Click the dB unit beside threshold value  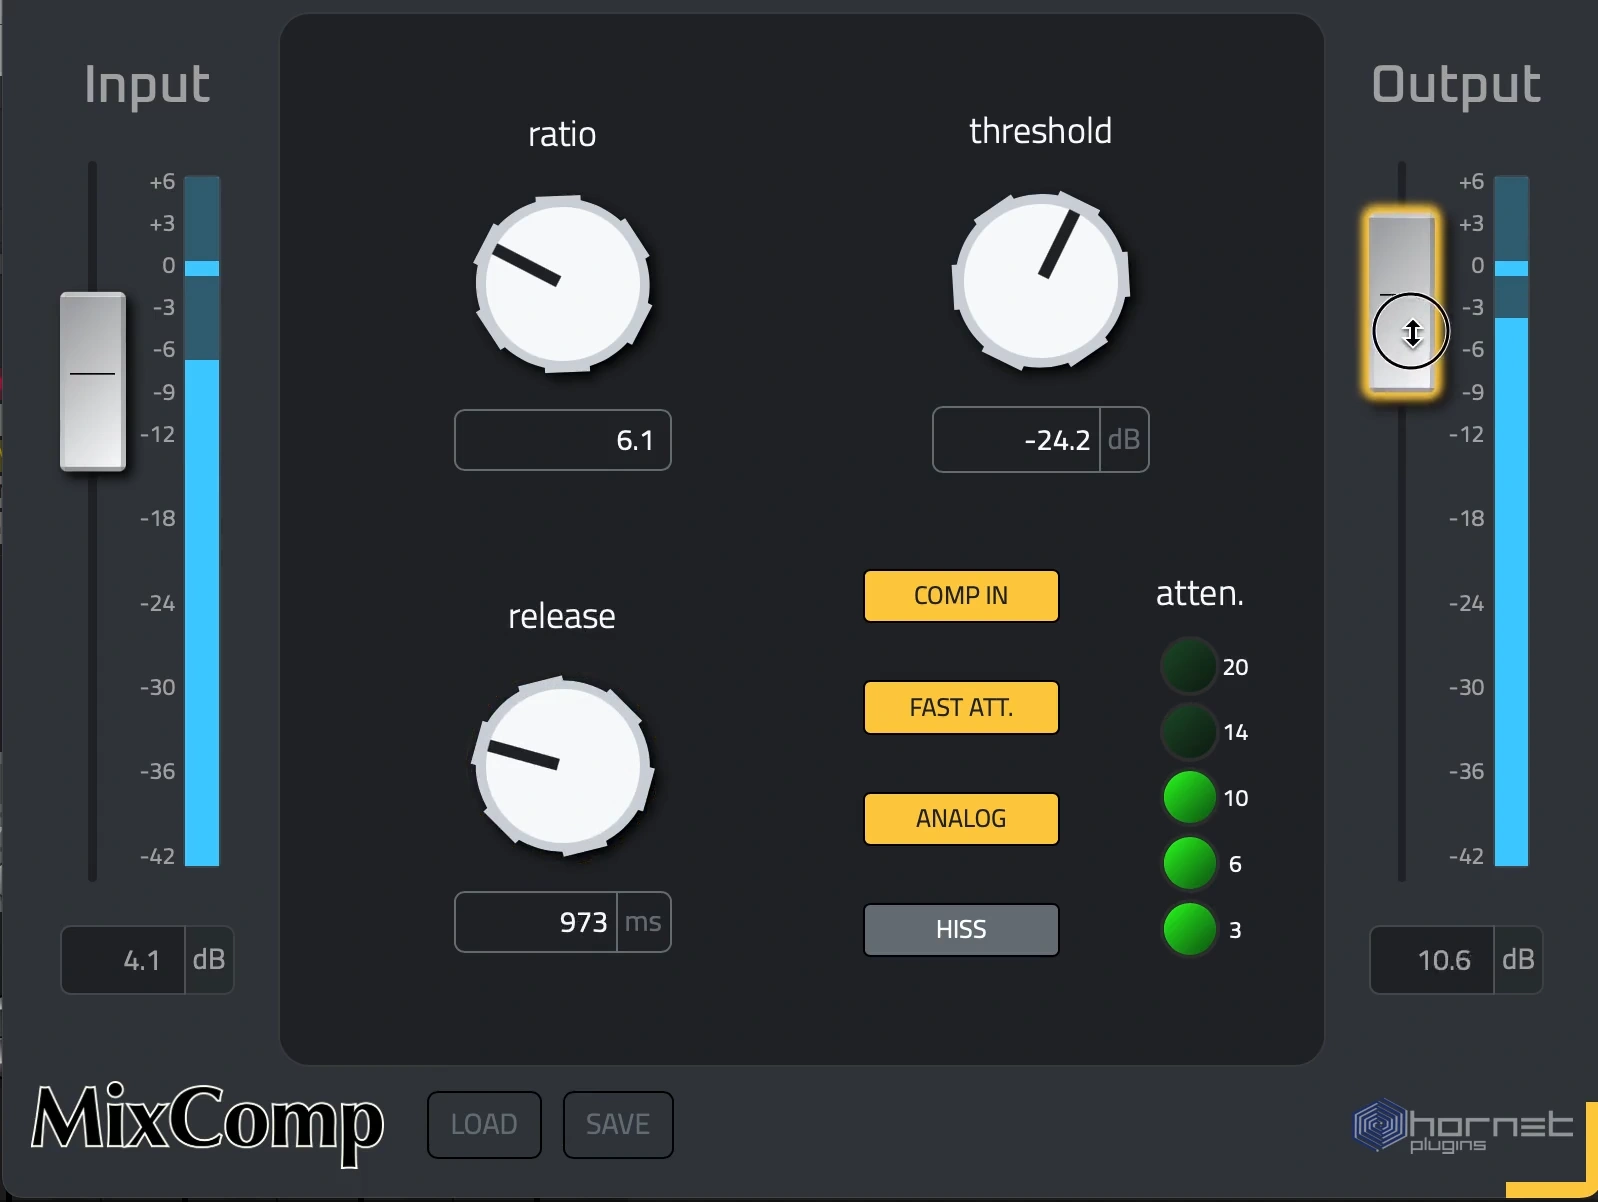pos(1124,440)
